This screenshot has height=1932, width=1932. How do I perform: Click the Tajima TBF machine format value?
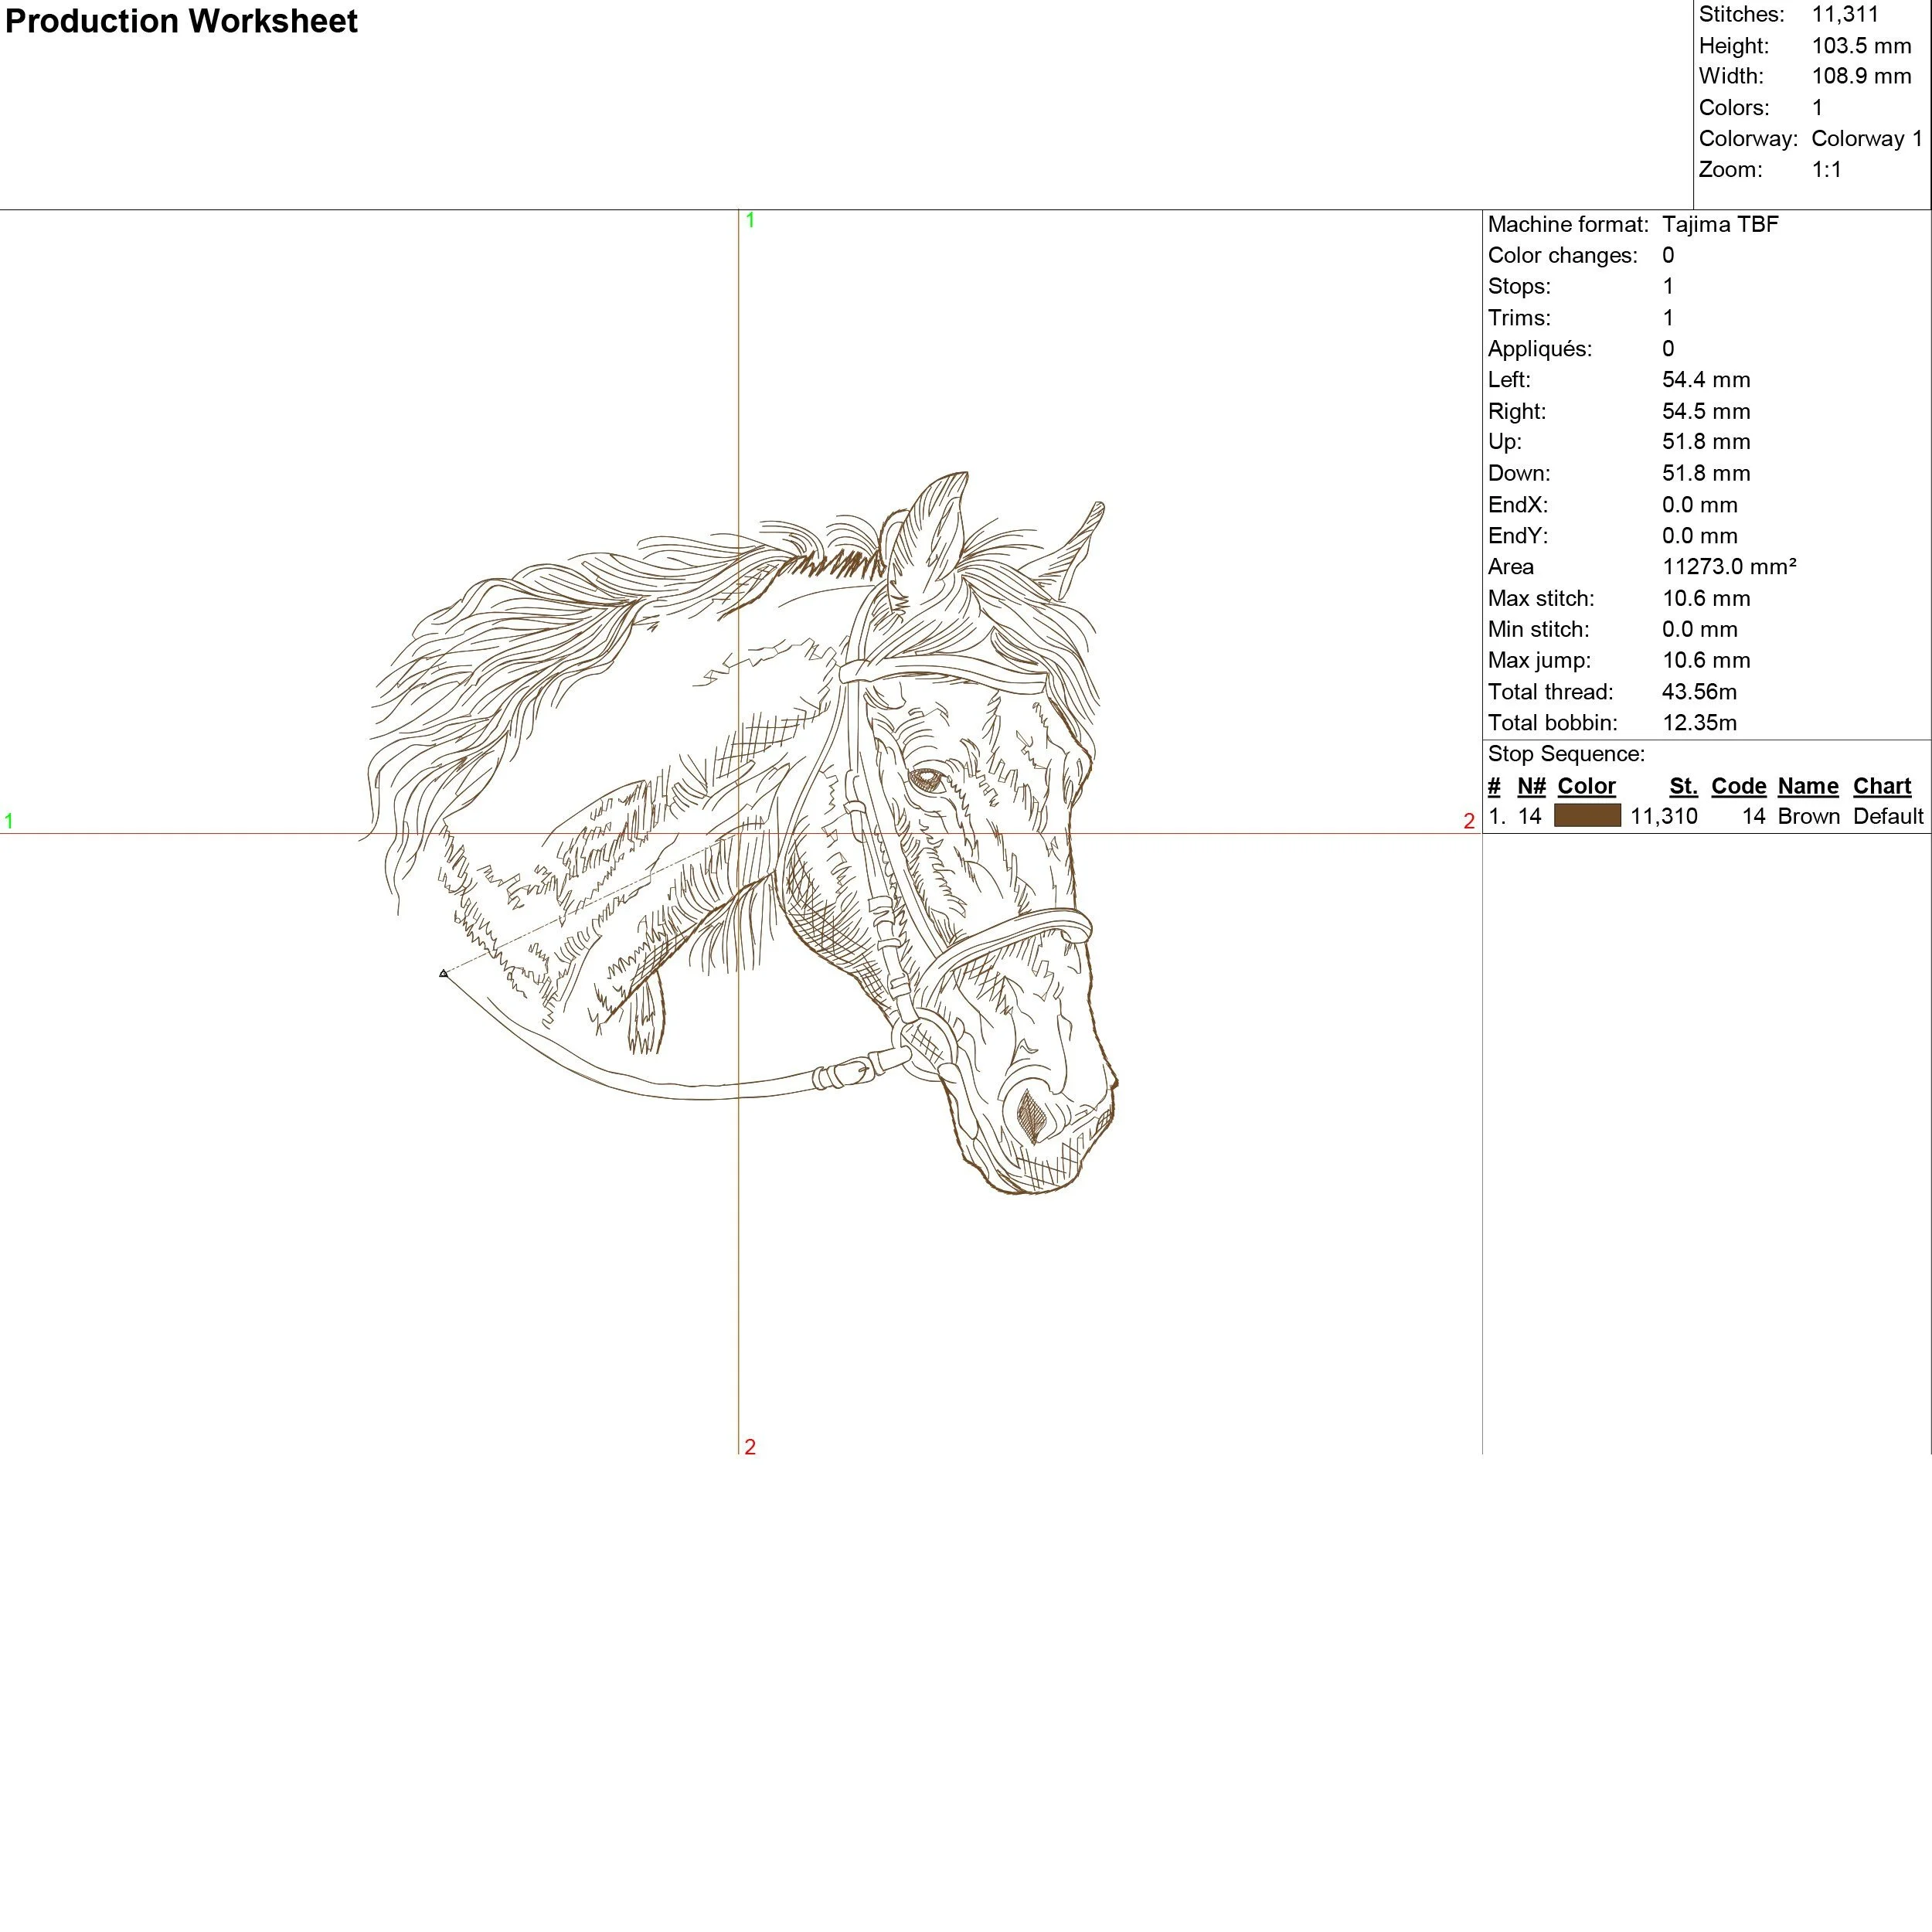(1720, 224)
